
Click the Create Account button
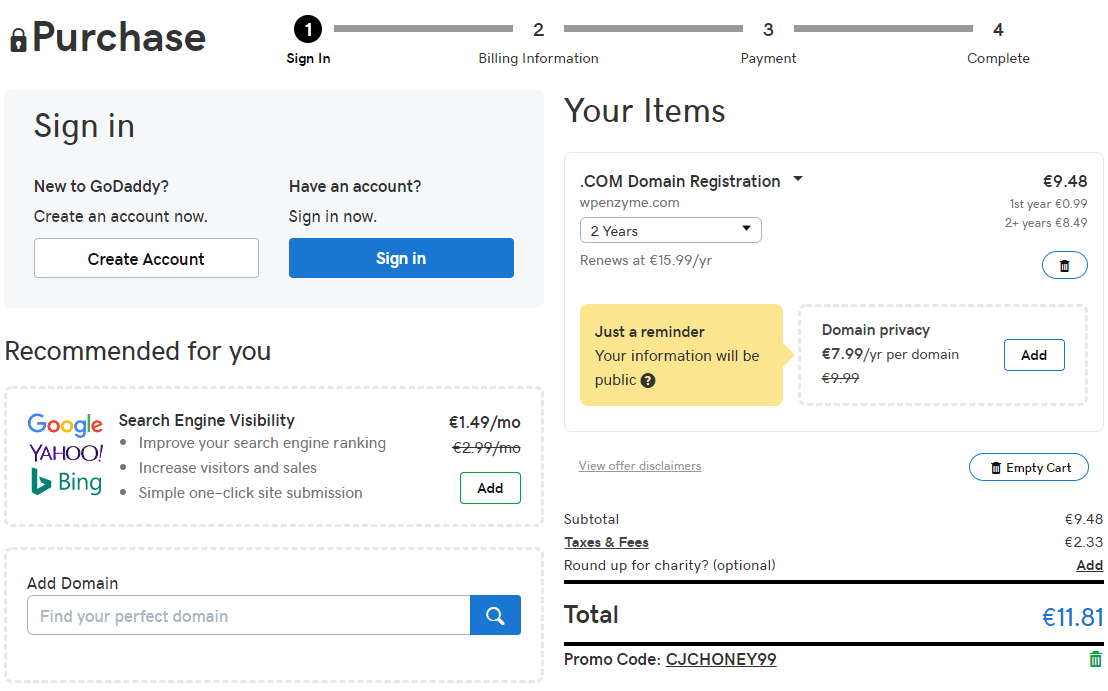click(146, 259)
